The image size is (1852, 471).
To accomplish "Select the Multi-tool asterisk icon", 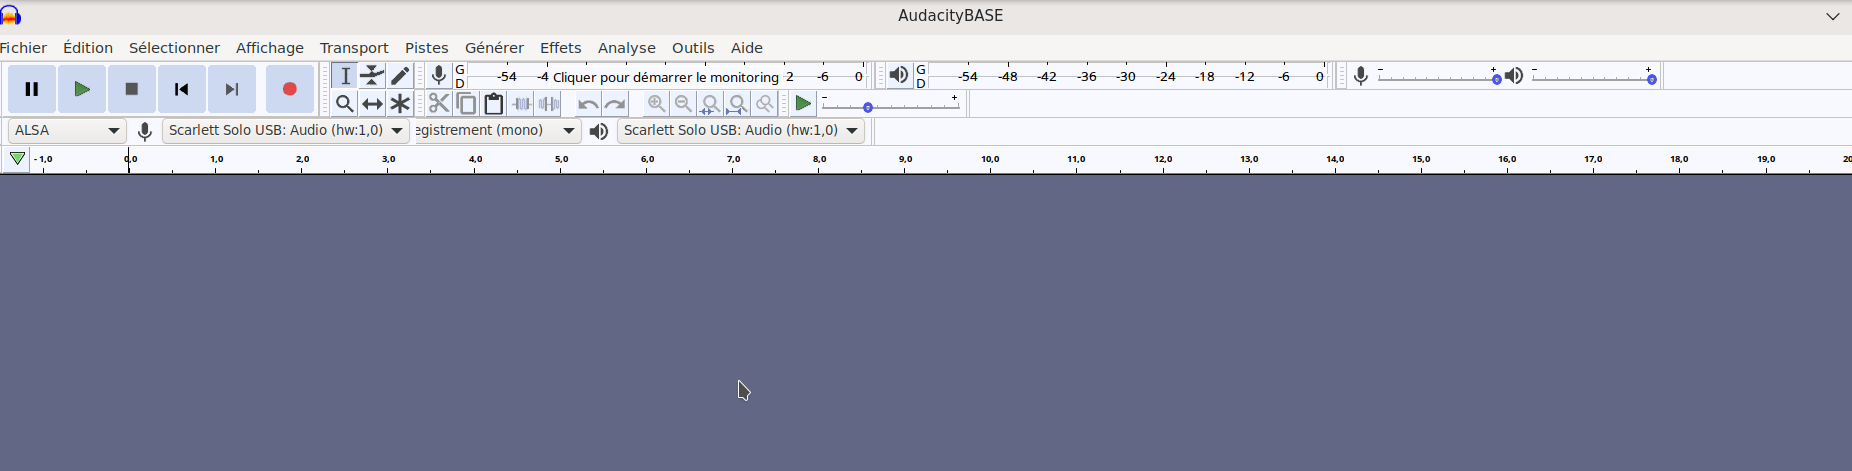I will (400, 103).
